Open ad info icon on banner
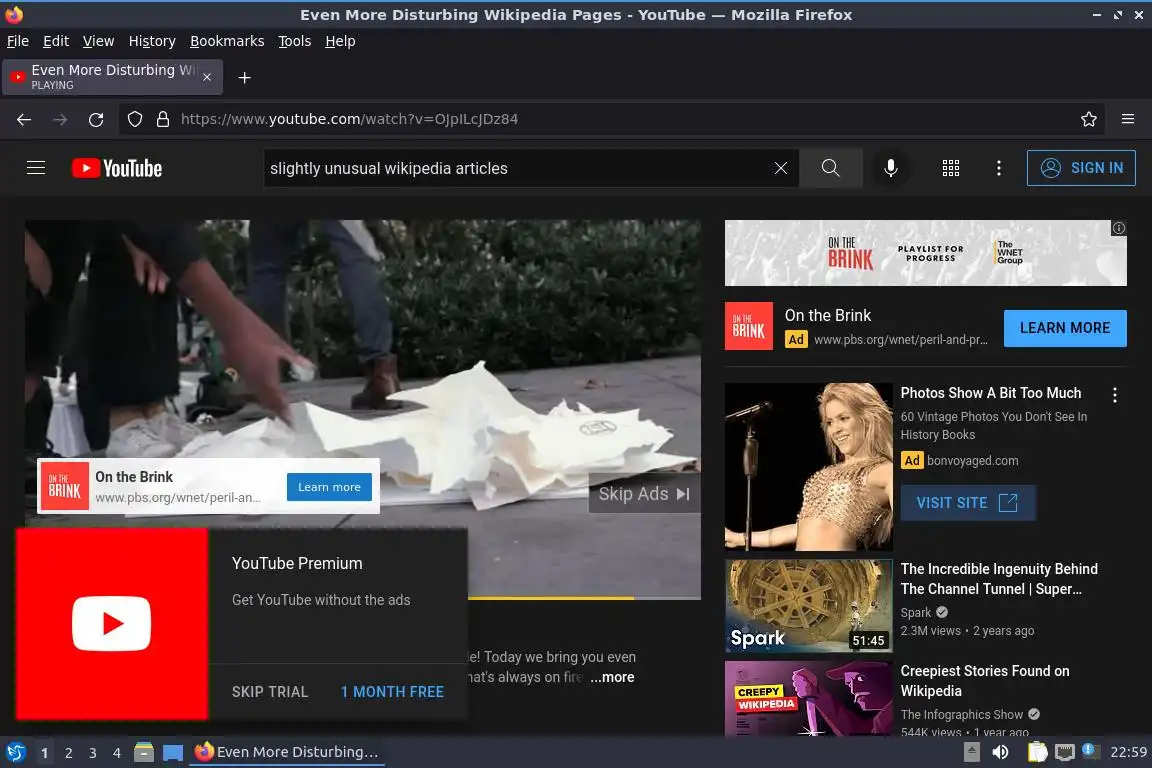1152x768 pixels. click(1118, 228)
